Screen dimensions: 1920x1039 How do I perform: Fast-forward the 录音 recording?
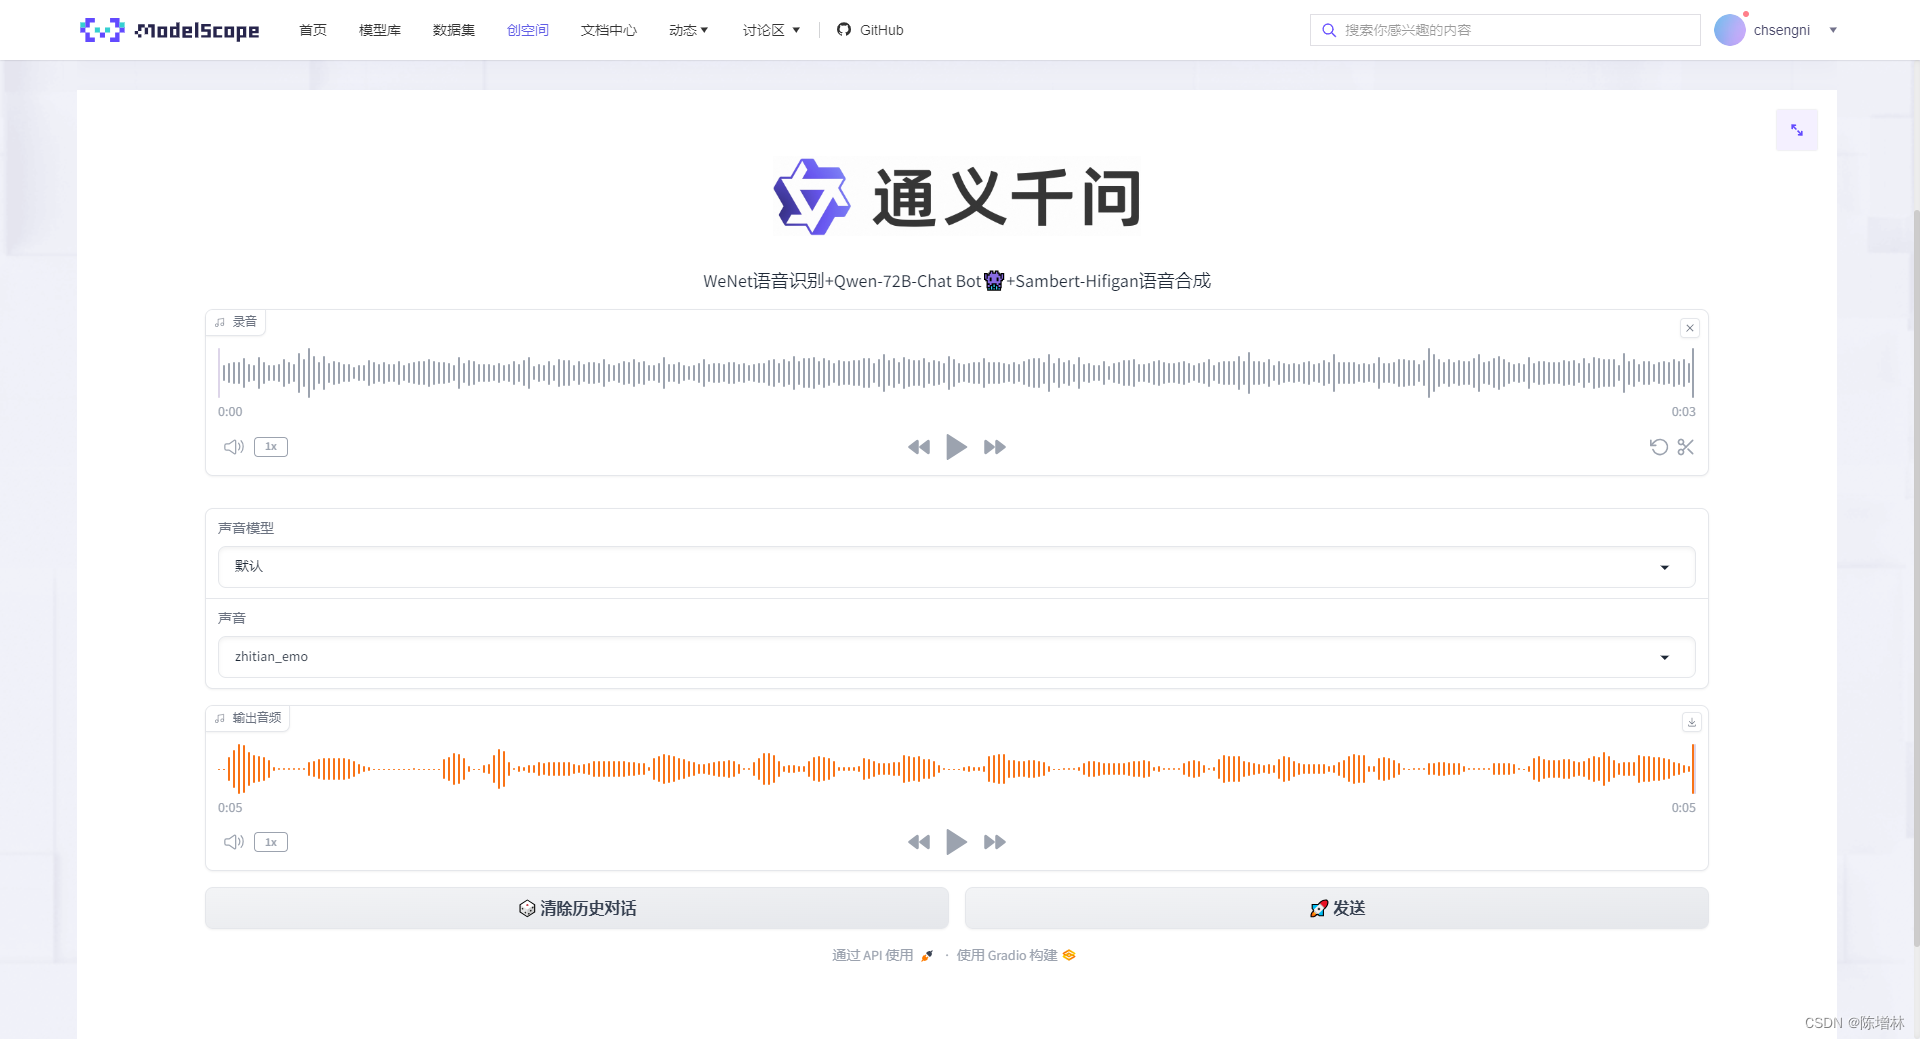tap(995, 447)
